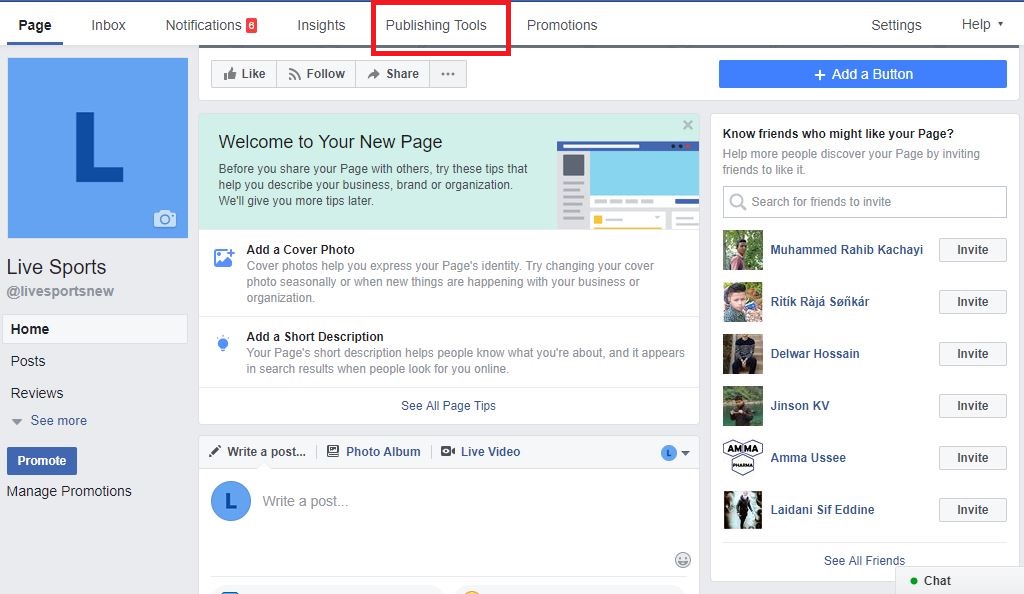Image resolution: width=1024 pixels, height=594 pixels.
Task: Start a Live Video
Action: point(481,452)
